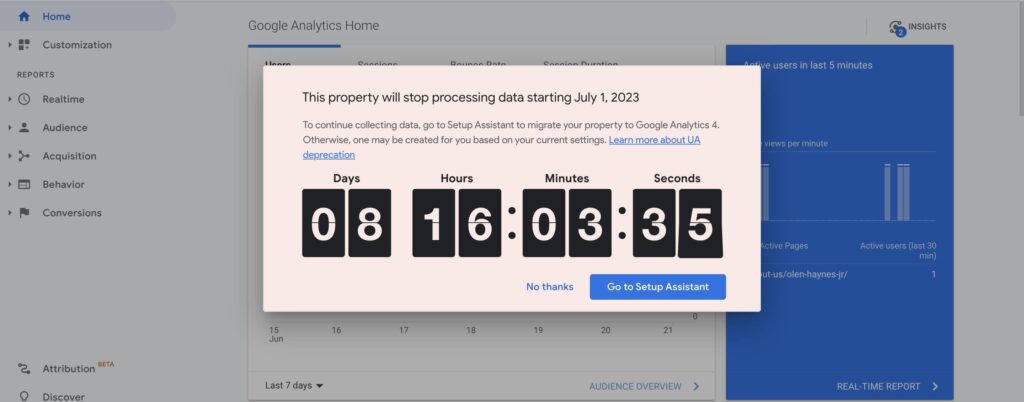Click the Audience person icon
This screenshot has height=402, width=1024.
coord(24,127)
